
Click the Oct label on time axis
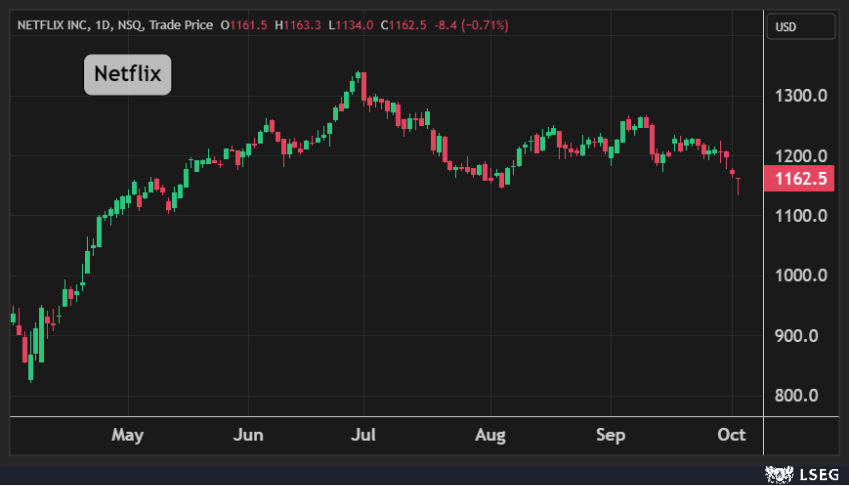732,435
